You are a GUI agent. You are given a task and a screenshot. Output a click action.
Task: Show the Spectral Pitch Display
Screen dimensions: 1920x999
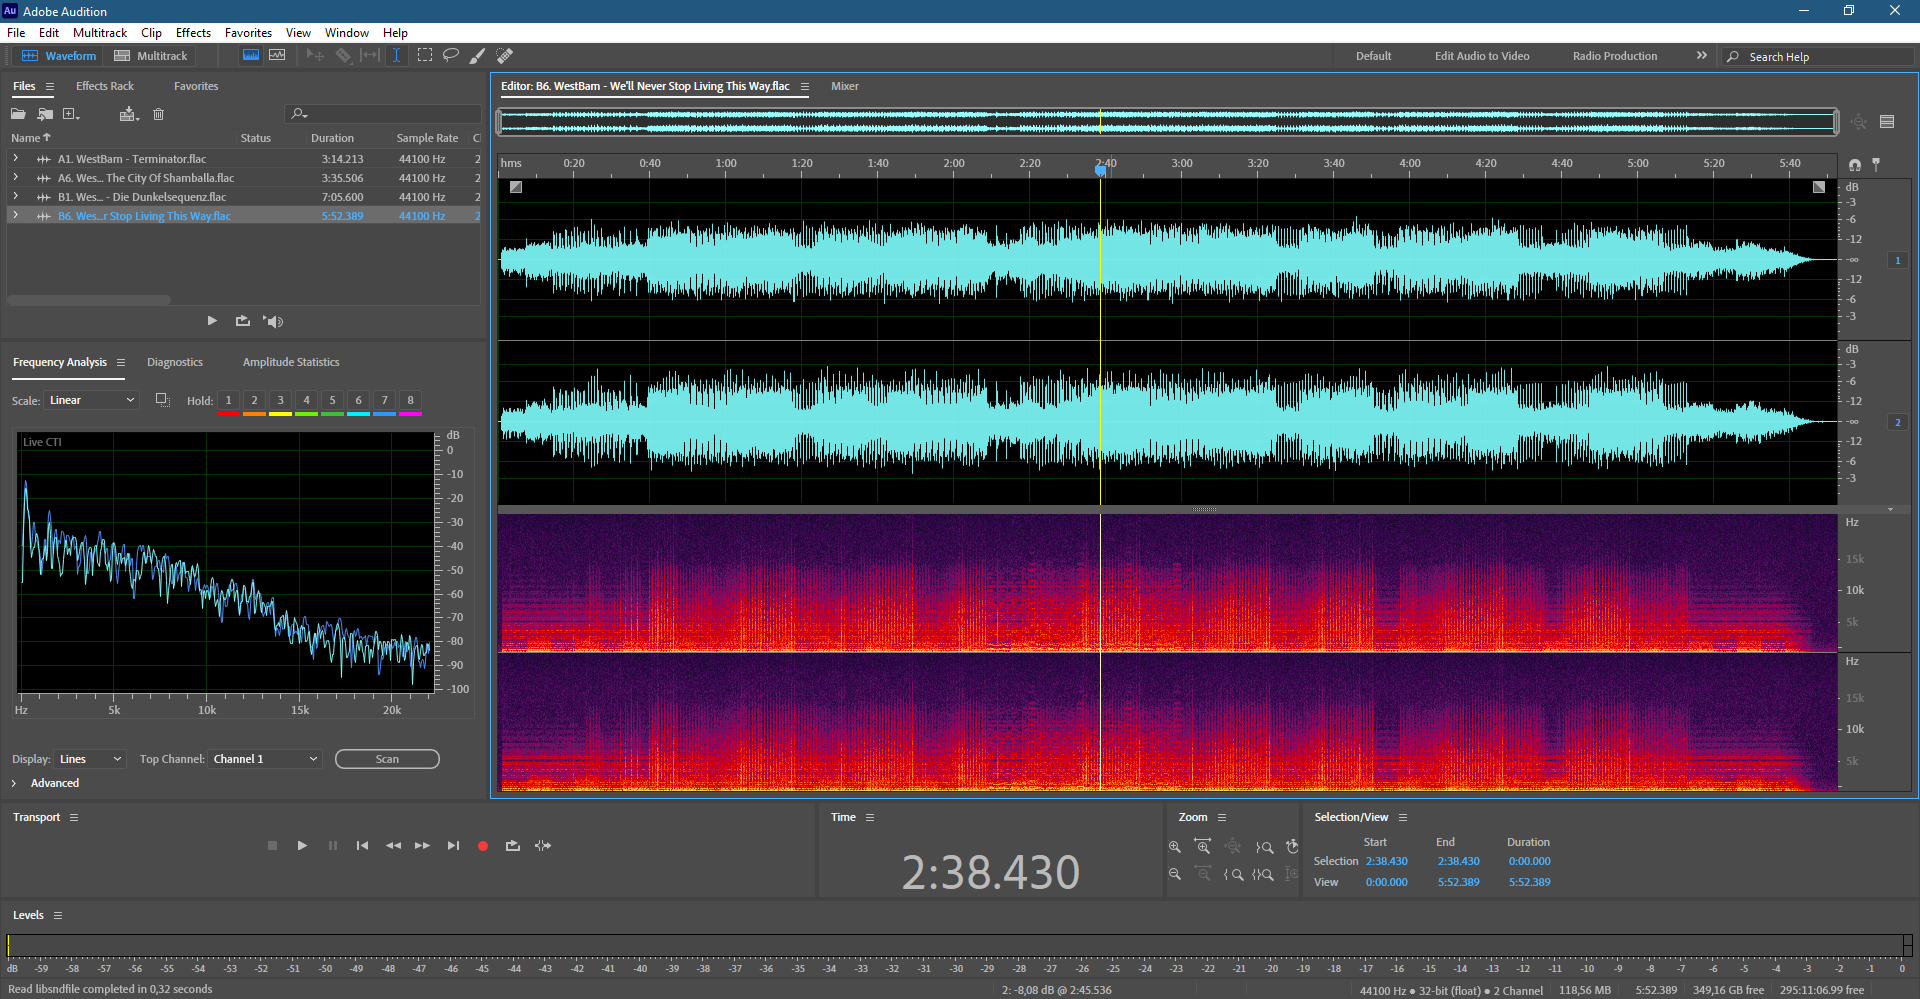tap(277, 56)
